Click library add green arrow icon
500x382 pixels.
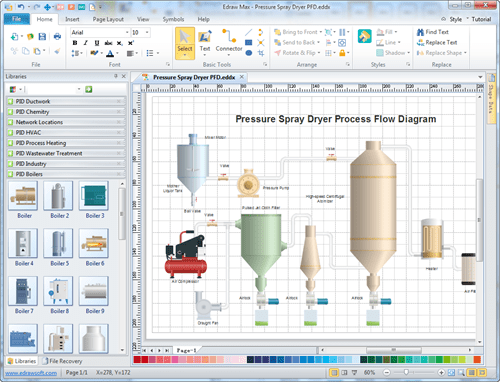[88, 89]
